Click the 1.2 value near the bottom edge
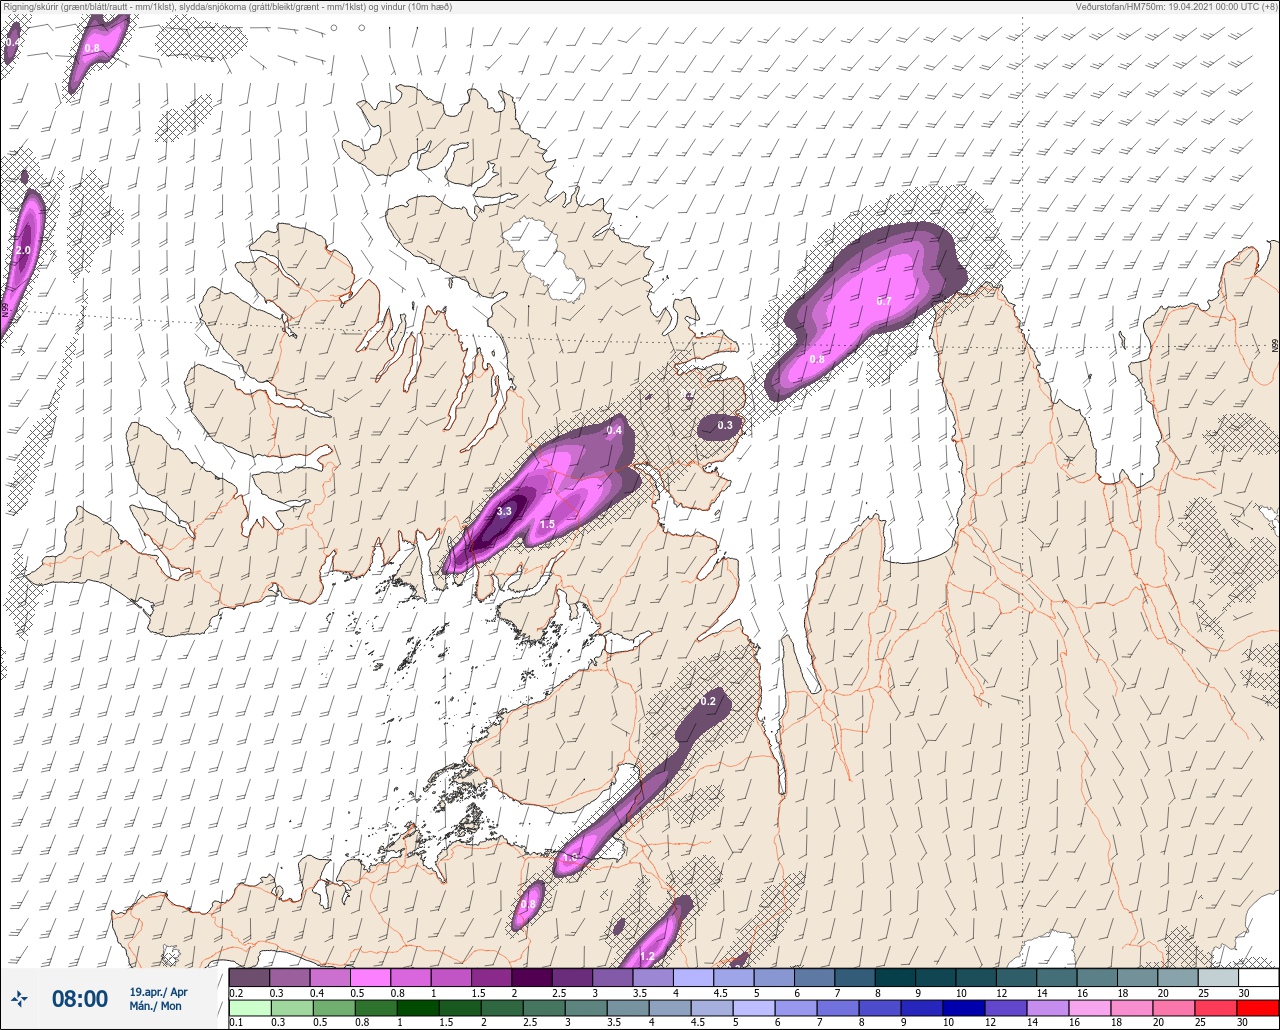Screen dimensions: 1280x1030 tap(646, 957)
